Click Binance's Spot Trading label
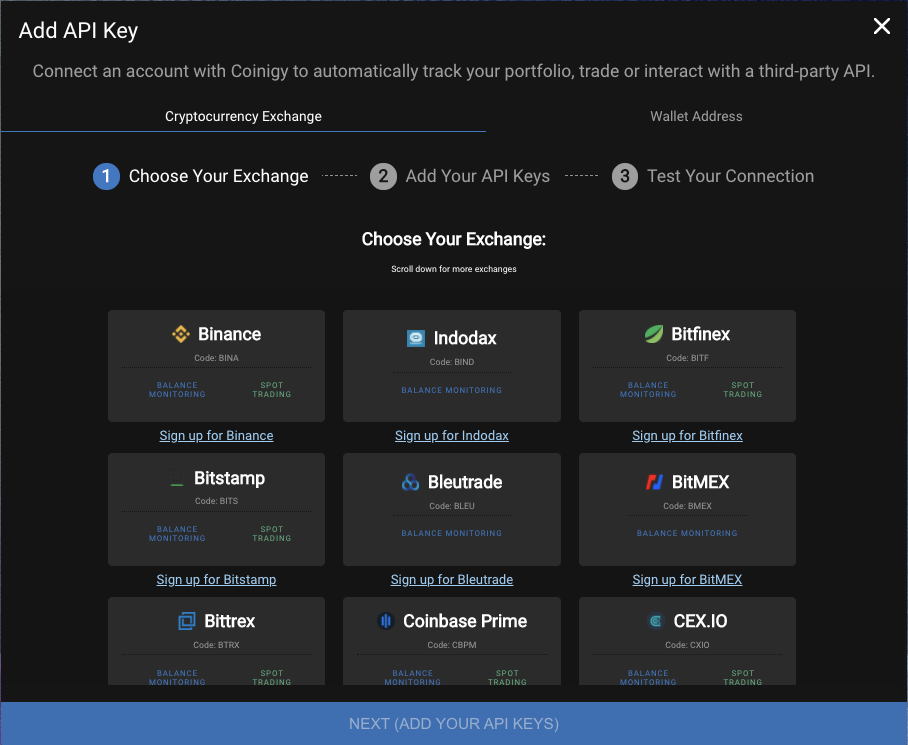The height and width of the screenshot is (745, 908). 272,390
